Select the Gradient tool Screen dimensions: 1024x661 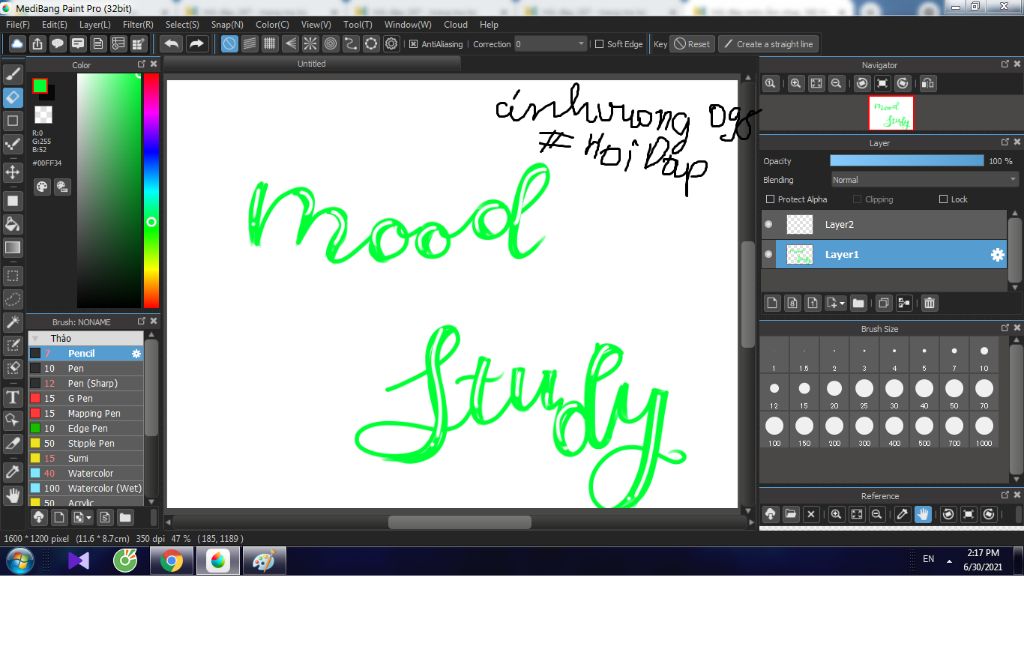[x=12, y=248]
